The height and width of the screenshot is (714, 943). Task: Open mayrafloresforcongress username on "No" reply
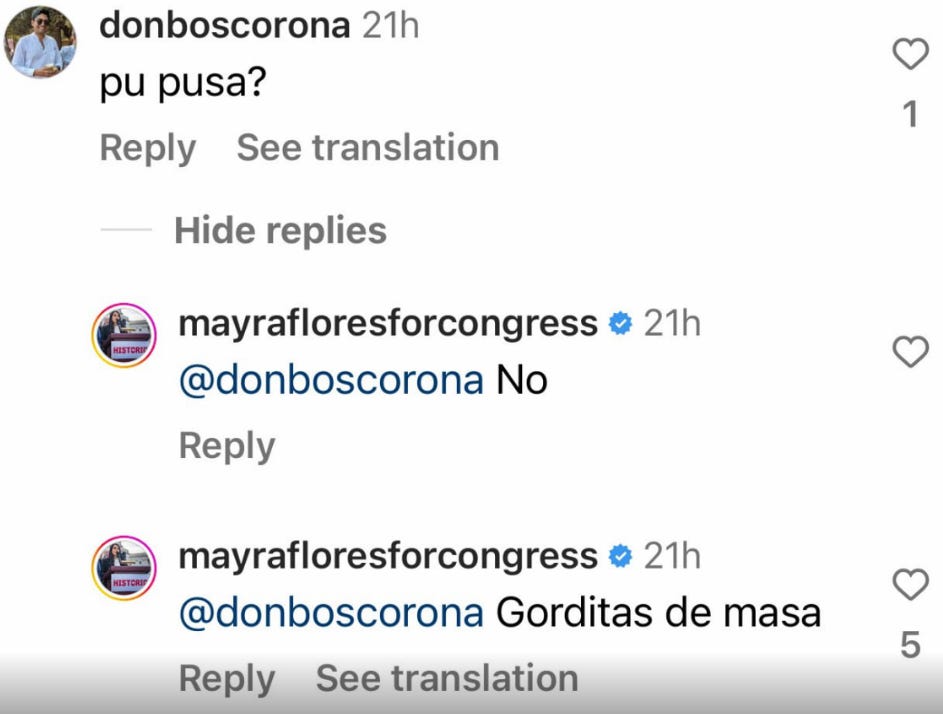(389, 325)
